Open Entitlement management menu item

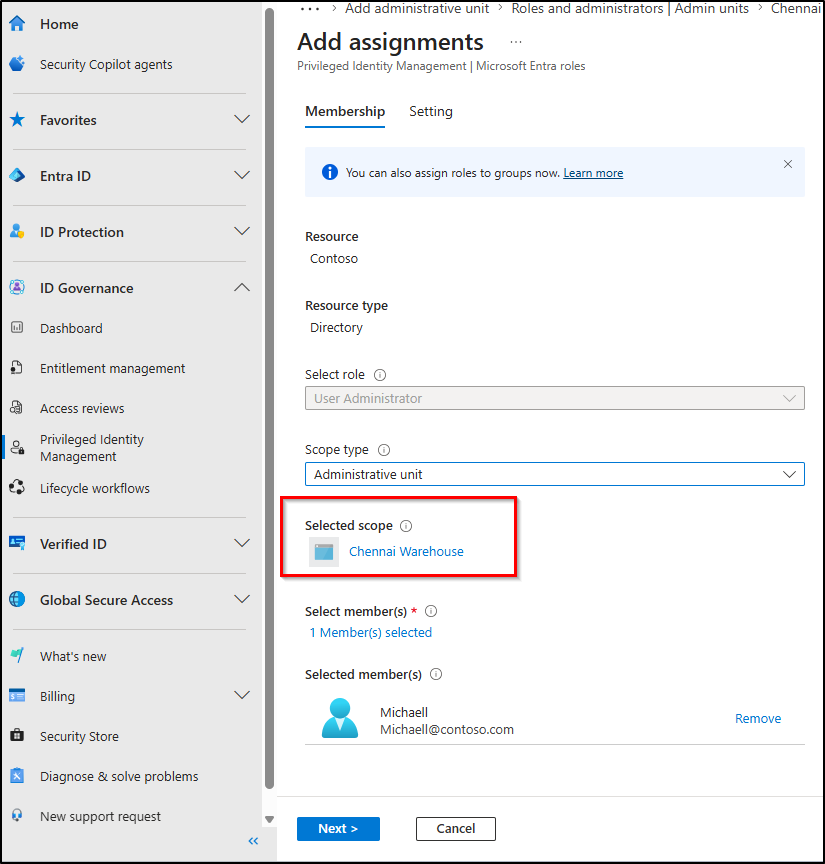click(112, 369)
